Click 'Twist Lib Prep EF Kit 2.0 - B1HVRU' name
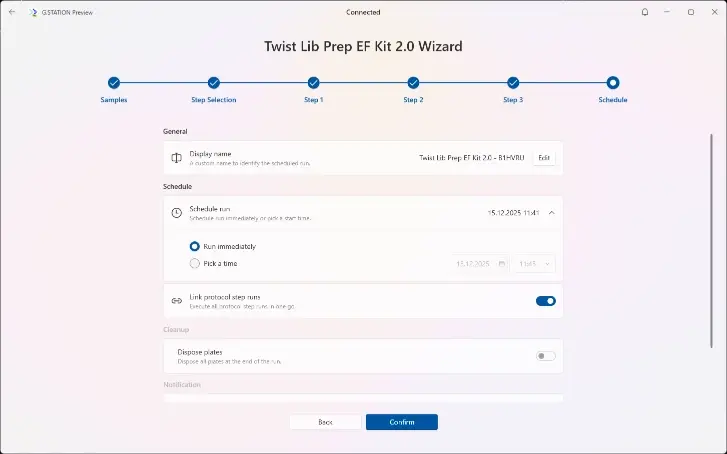Screen dimensions: 727x454 tap(472, 158)
